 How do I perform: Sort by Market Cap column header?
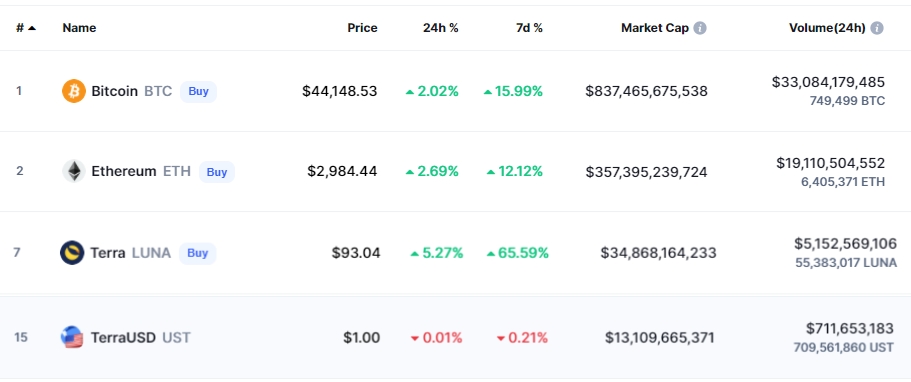point(655,28)
